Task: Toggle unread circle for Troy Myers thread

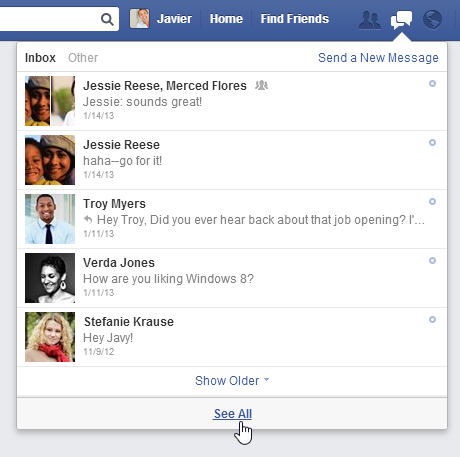Action: (432, 202)
